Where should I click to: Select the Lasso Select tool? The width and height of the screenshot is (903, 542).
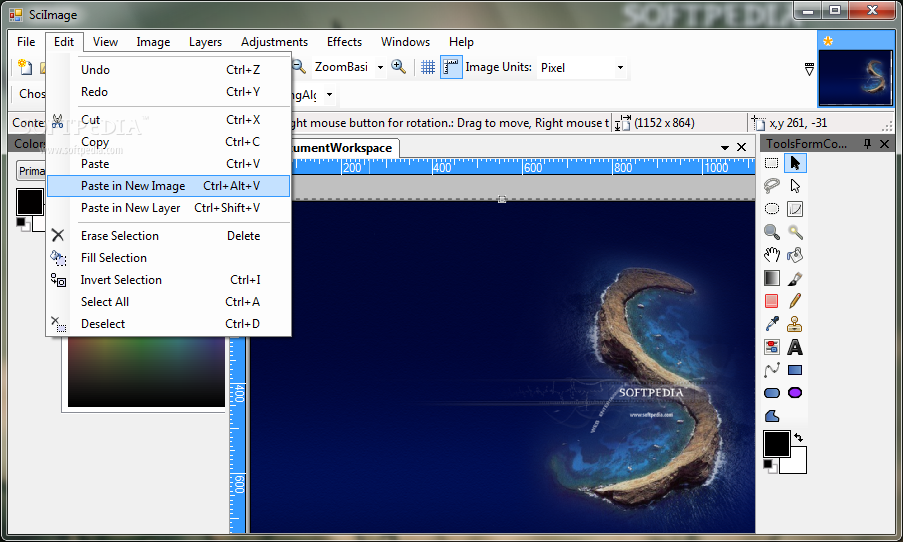click(x=772, y=186)
